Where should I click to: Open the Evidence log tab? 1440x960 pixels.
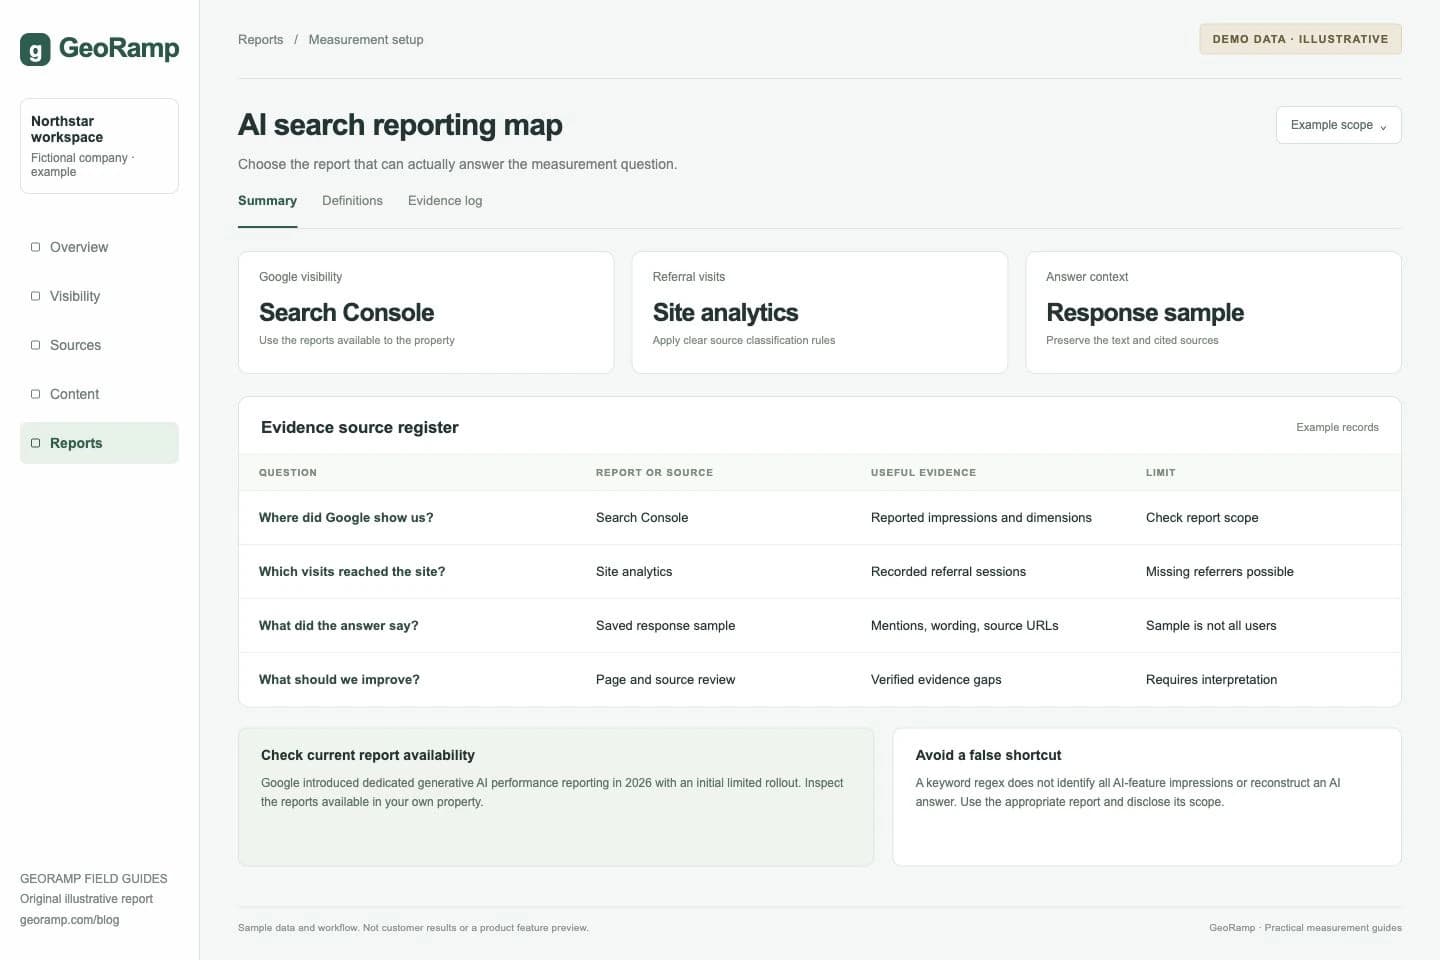(x=445, y=201)
